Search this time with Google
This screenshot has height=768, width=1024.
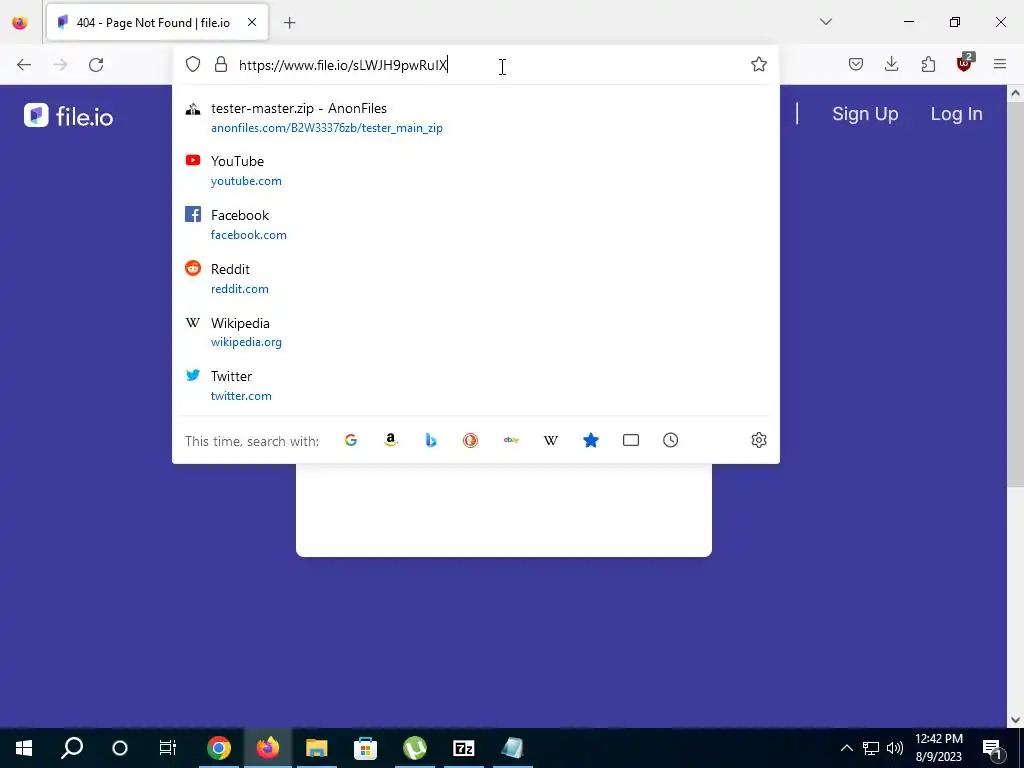pos(351,440)
